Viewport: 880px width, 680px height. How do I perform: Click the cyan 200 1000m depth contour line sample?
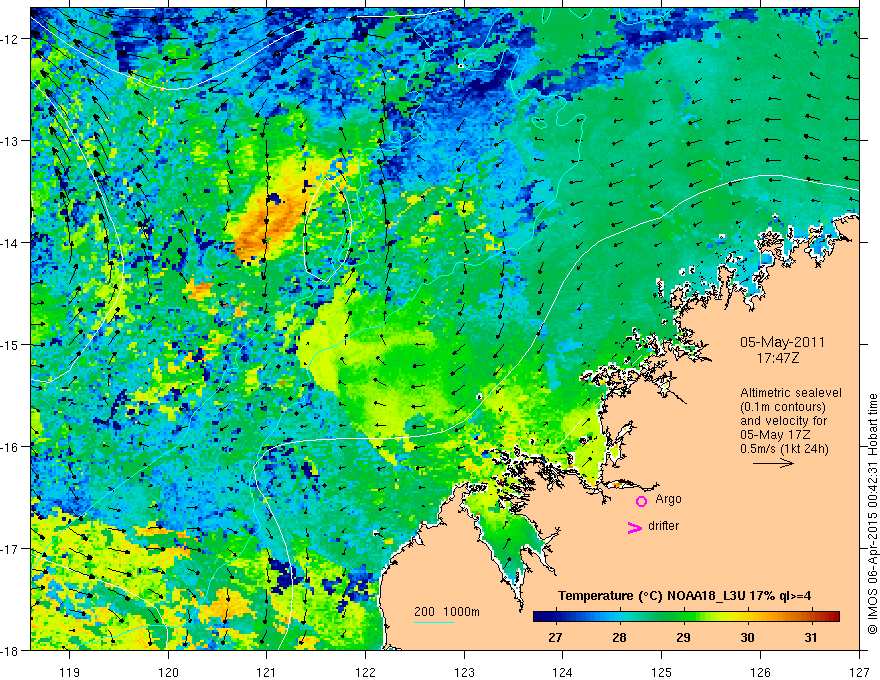point(434,622)
